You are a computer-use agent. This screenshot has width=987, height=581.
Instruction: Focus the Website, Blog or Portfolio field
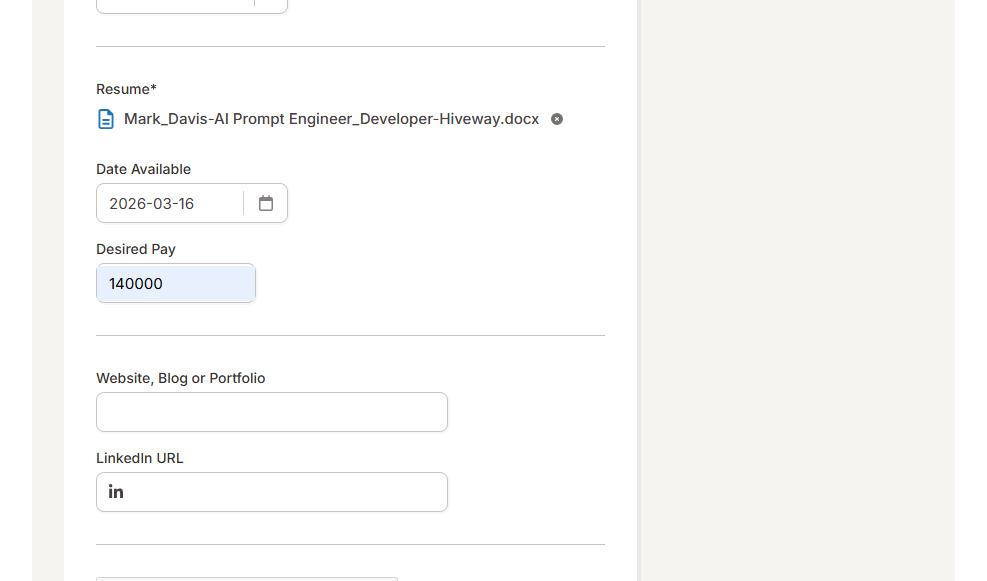(272, 412)
